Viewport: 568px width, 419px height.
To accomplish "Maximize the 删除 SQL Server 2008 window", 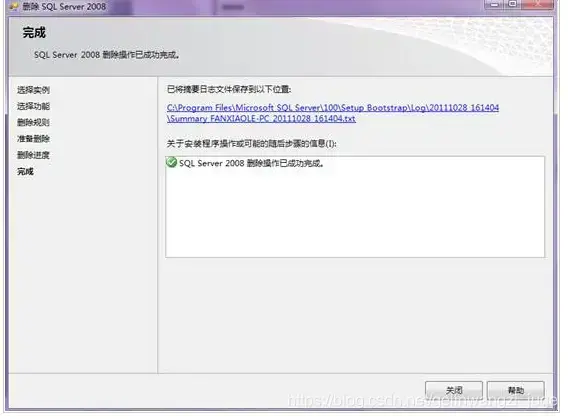I will coord(513,4).
